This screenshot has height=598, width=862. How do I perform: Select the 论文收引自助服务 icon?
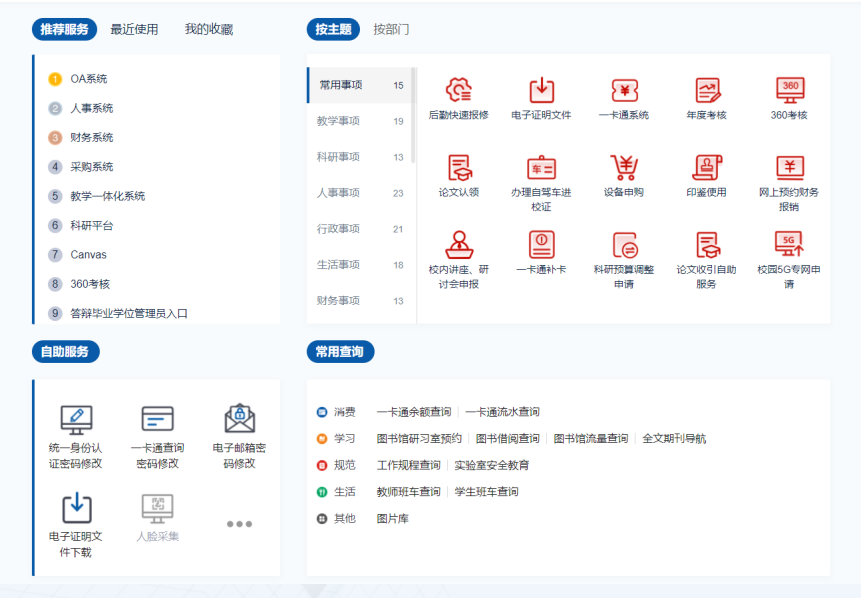tap(707, 245)
